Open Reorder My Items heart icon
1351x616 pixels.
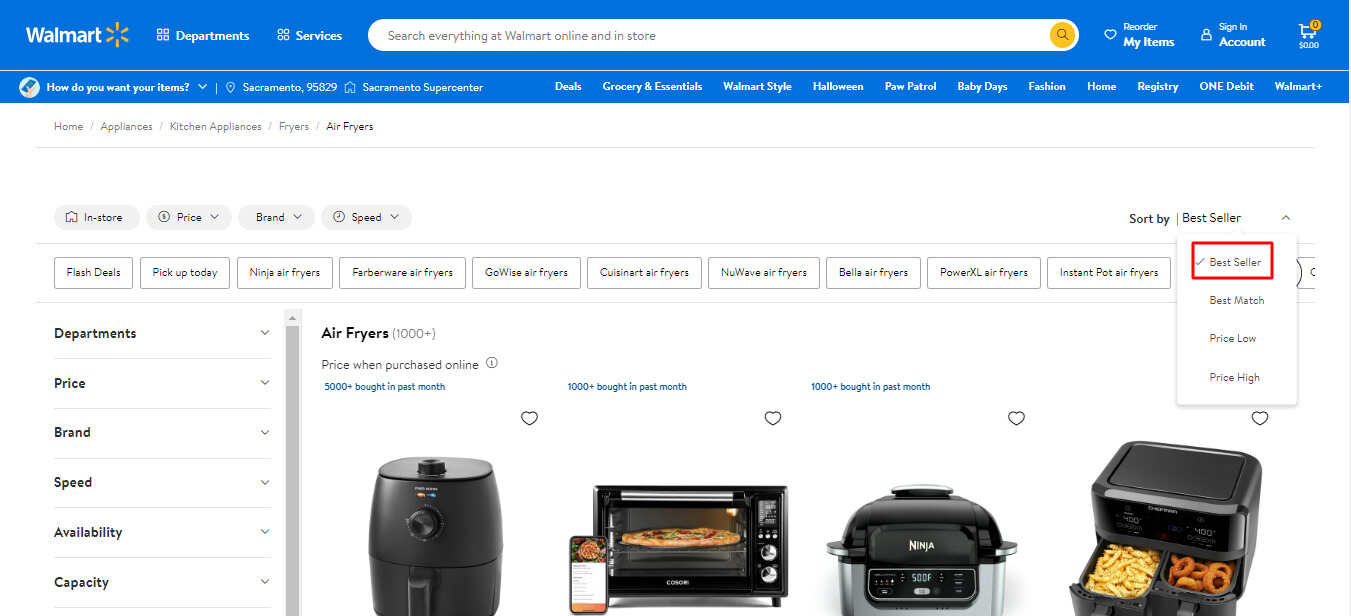coord(1113,34)
